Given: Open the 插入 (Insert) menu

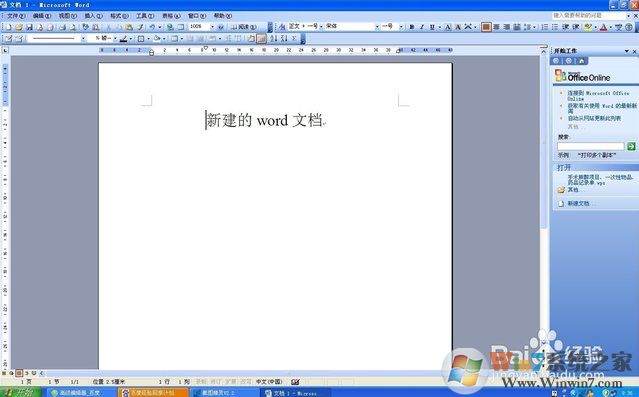Looking at the screenshot, I should tap(93, 15).
